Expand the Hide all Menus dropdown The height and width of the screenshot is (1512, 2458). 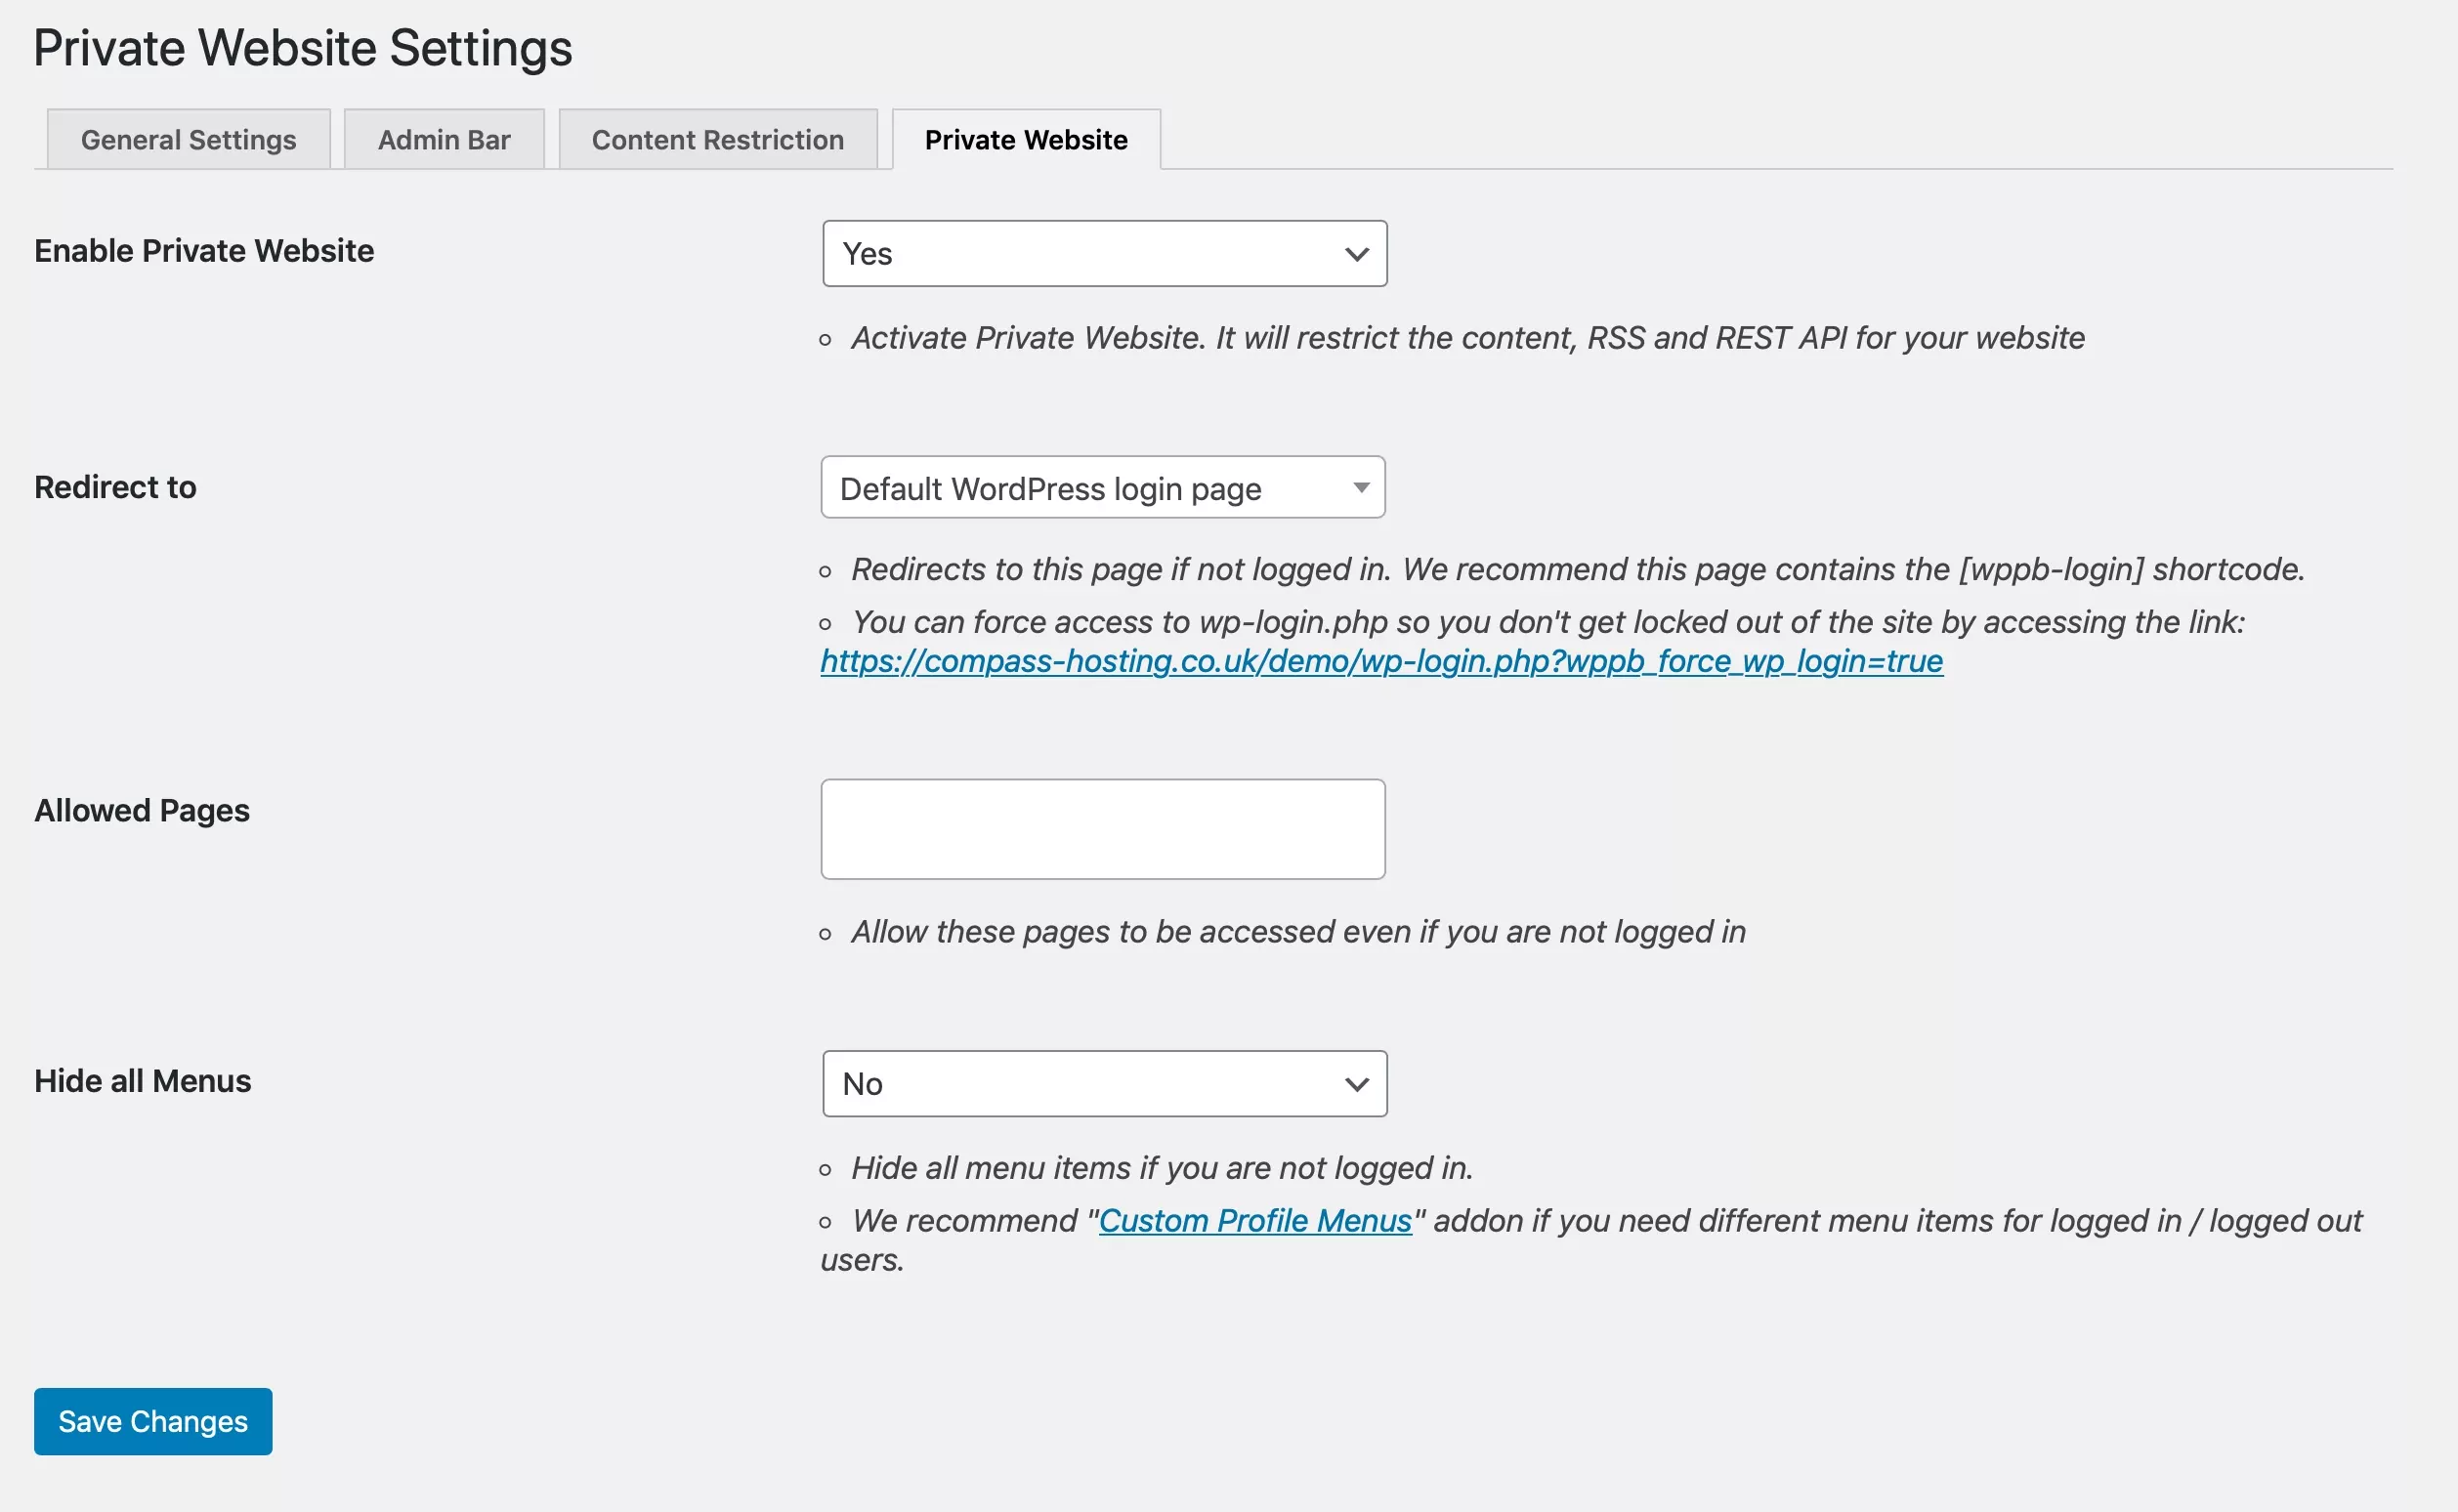pos(1104,1083)
